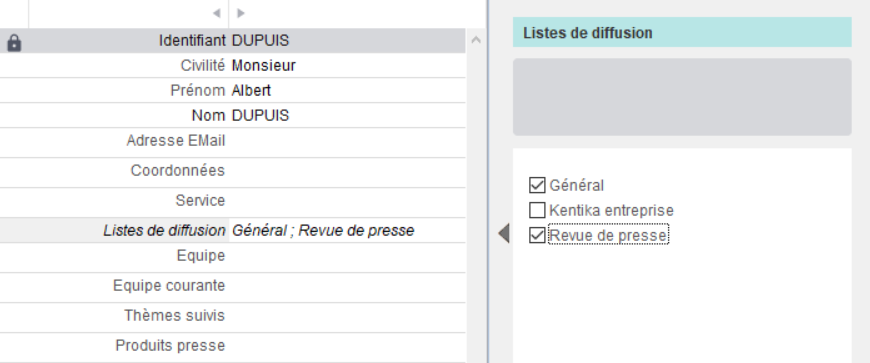Click the Thèmes suivis field
This screenshot has width=870, height=363.
[x=347, y=317]
